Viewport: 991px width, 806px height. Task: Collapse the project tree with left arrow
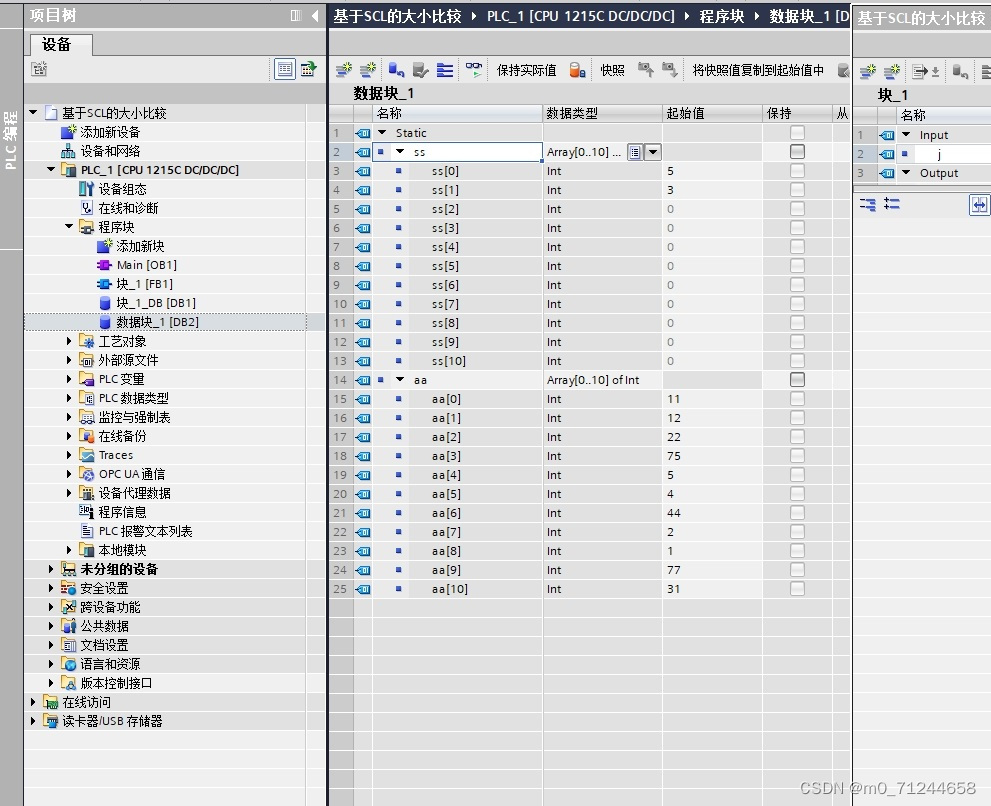pyautogui.click(x=315, y=15)
